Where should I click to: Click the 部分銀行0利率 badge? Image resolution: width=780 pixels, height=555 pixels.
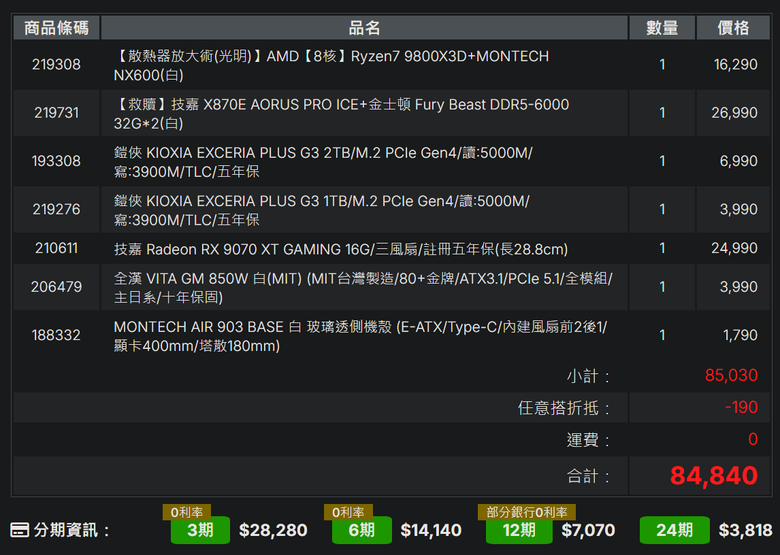coord(526,512)
